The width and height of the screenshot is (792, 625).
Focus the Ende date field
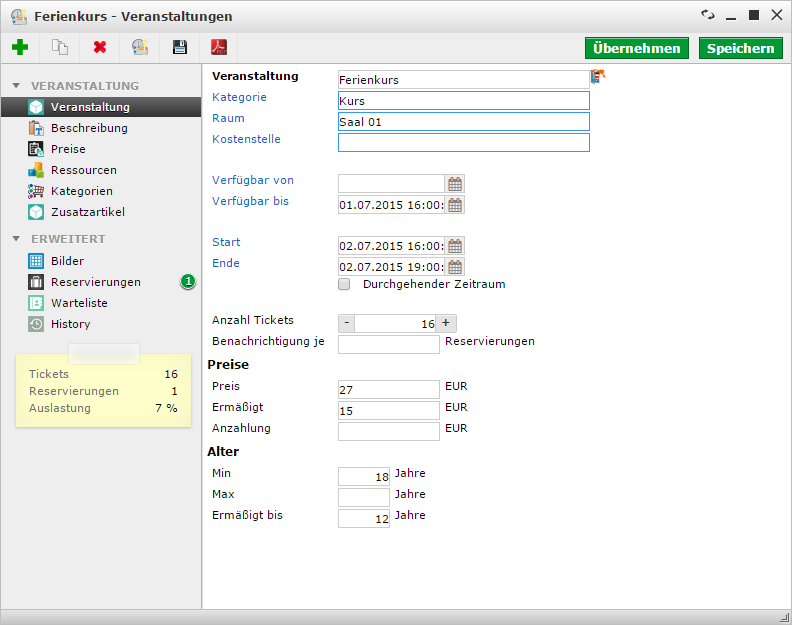[391, 267]
